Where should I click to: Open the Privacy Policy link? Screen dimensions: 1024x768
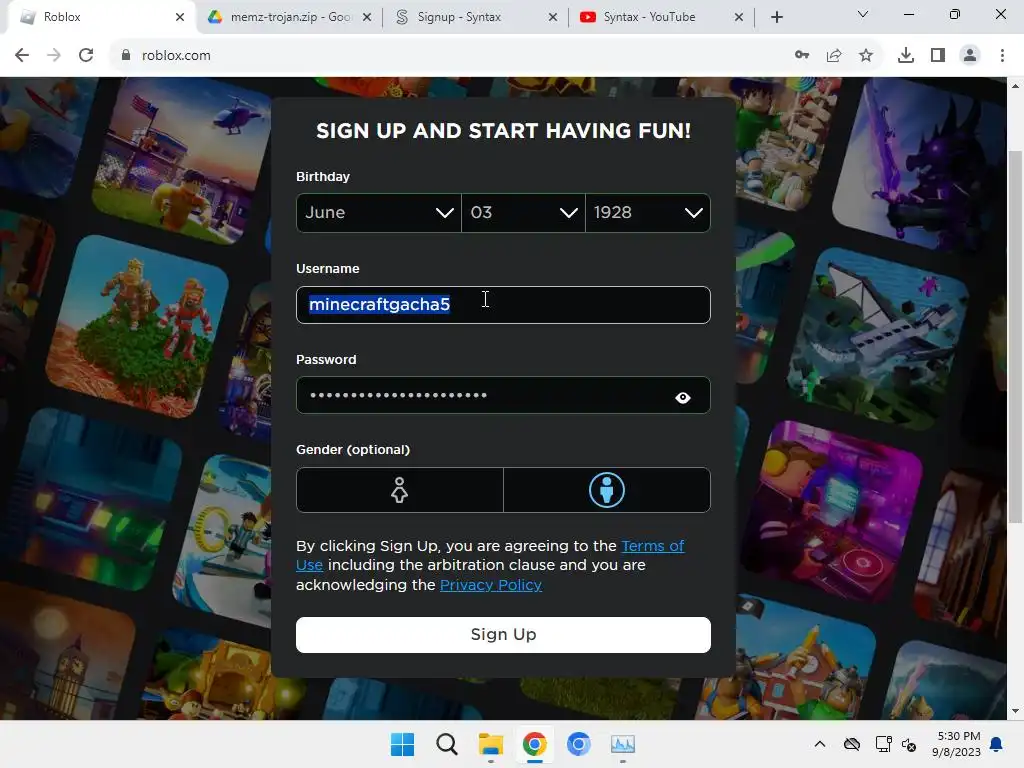(x=490, y=585)
